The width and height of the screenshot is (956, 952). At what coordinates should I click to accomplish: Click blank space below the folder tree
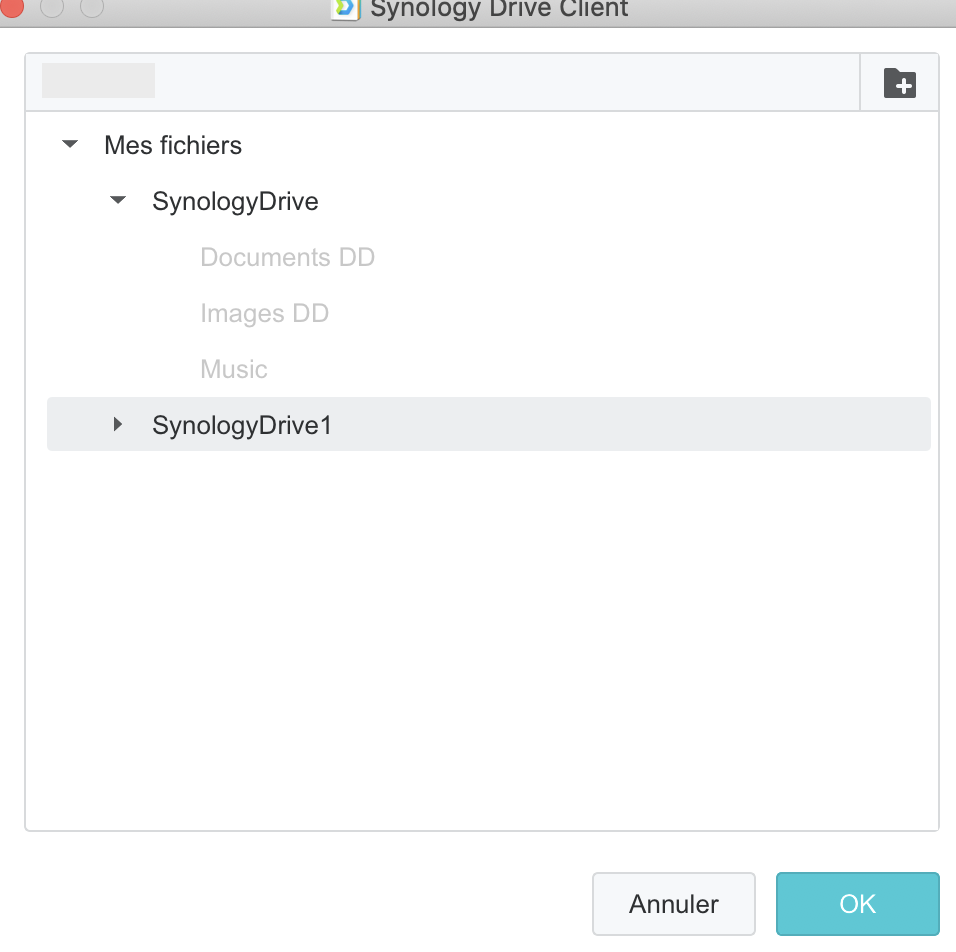pos(480,640)
